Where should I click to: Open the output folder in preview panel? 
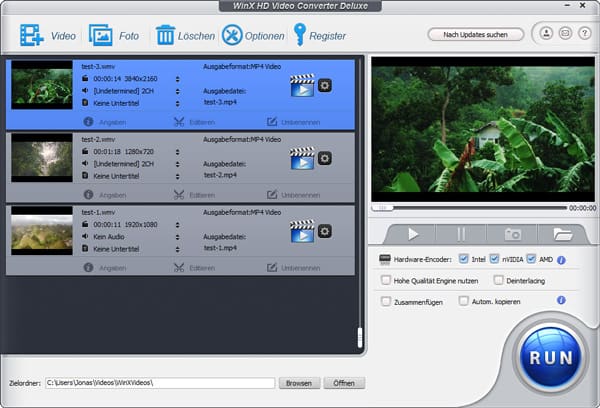click(562, 233)
